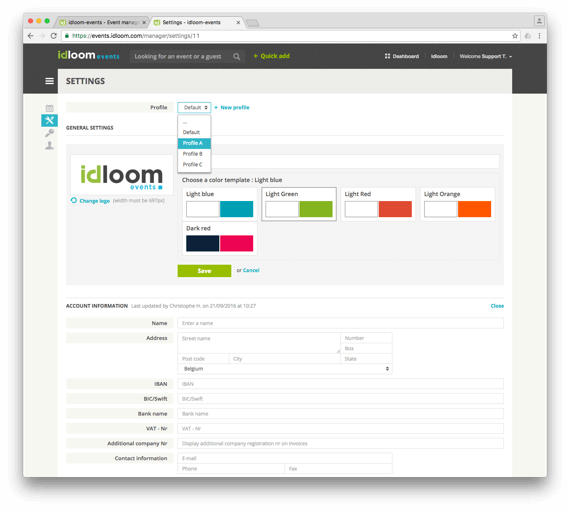Screen dimensions: 570x510
Task: Click the Street name field
Action: point(259,343)
